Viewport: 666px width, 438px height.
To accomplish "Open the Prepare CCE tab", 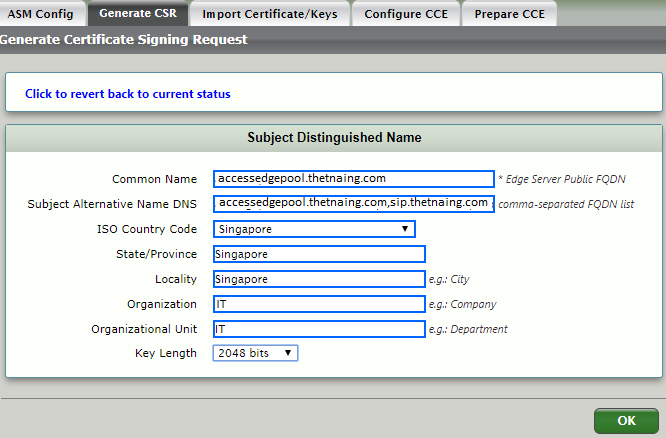I will coord(509,14).
